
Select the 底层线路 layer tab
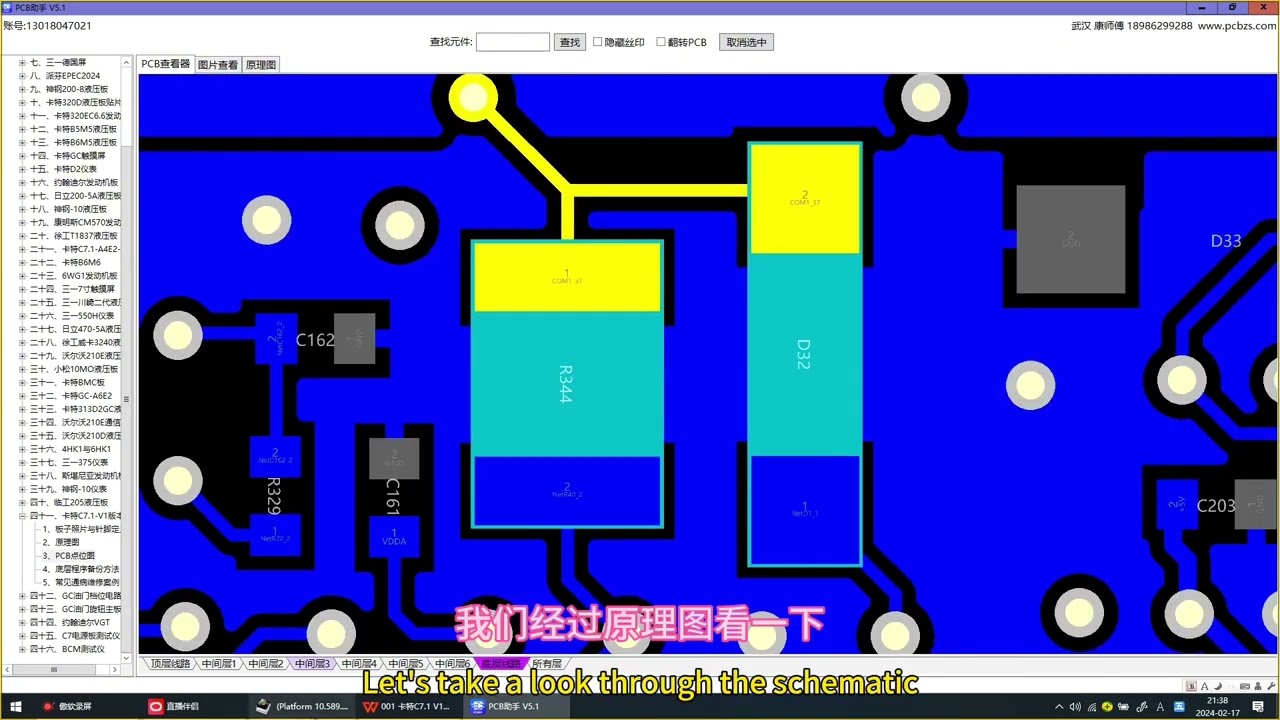(501, 663)
